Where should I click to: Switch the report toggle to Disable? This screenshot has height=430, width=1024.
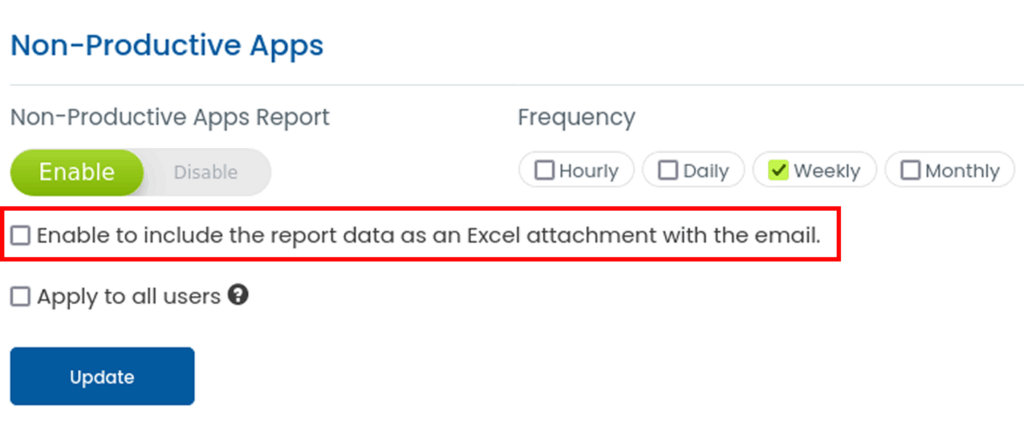coord(206,172)
